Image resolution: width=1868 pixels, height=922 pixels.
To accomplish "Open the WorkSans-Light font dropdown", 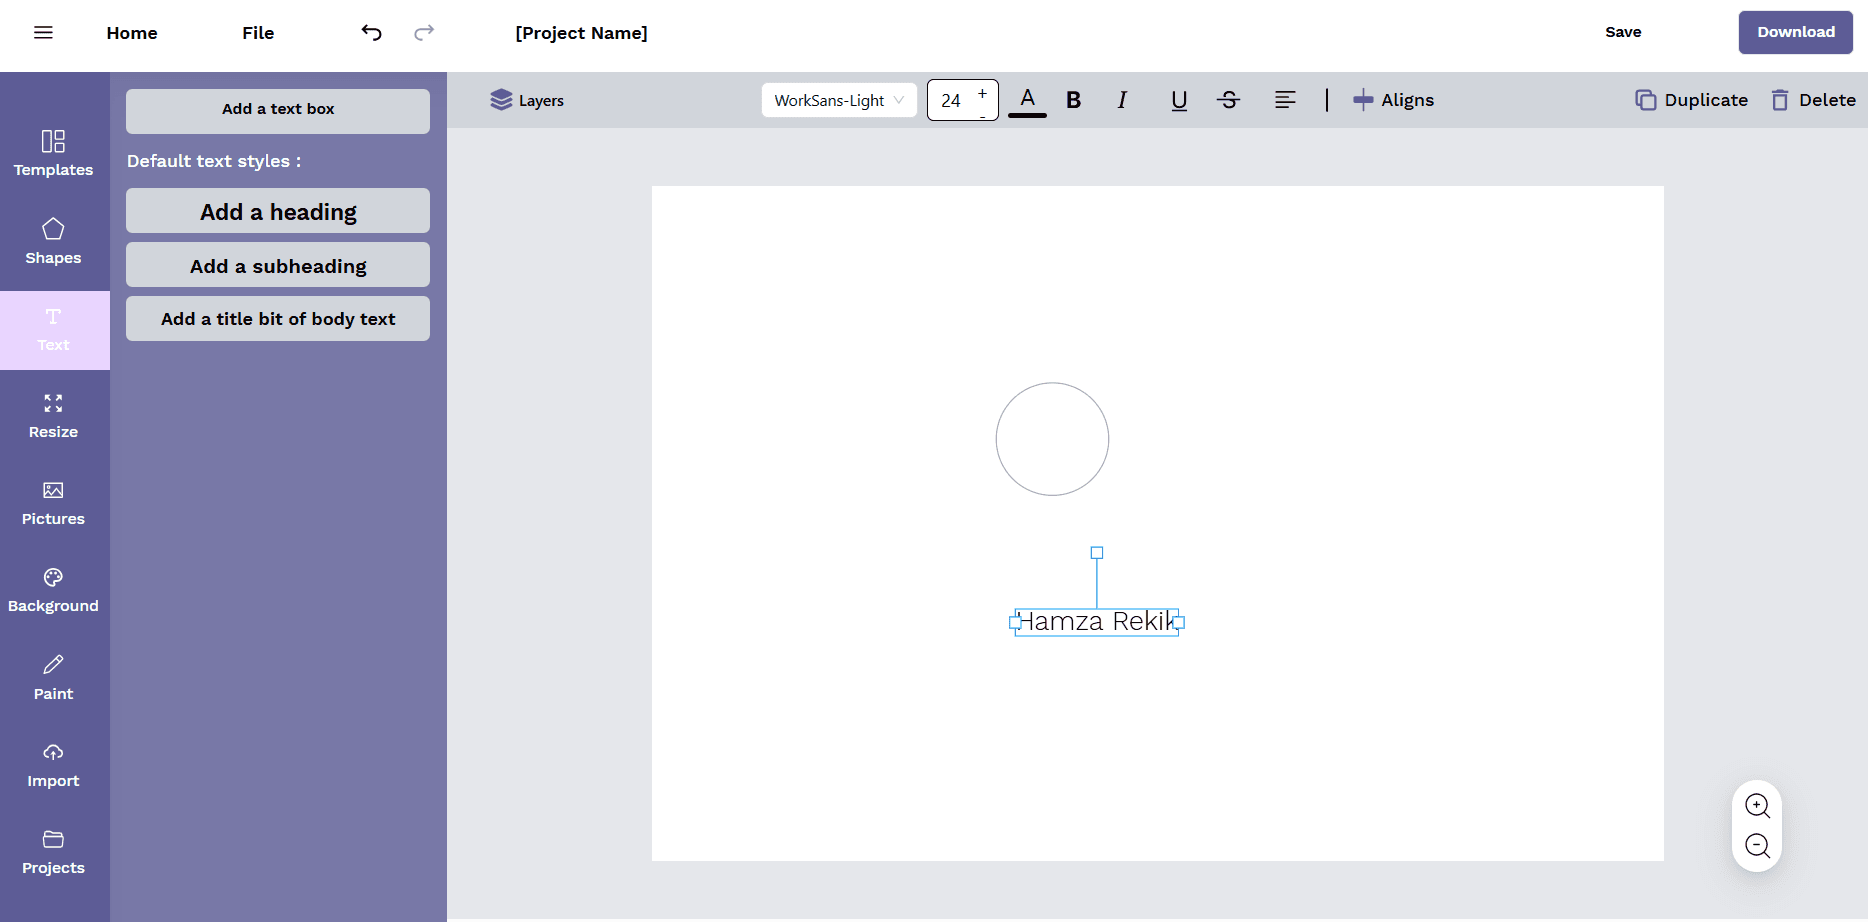I will [x=839, y=100].
